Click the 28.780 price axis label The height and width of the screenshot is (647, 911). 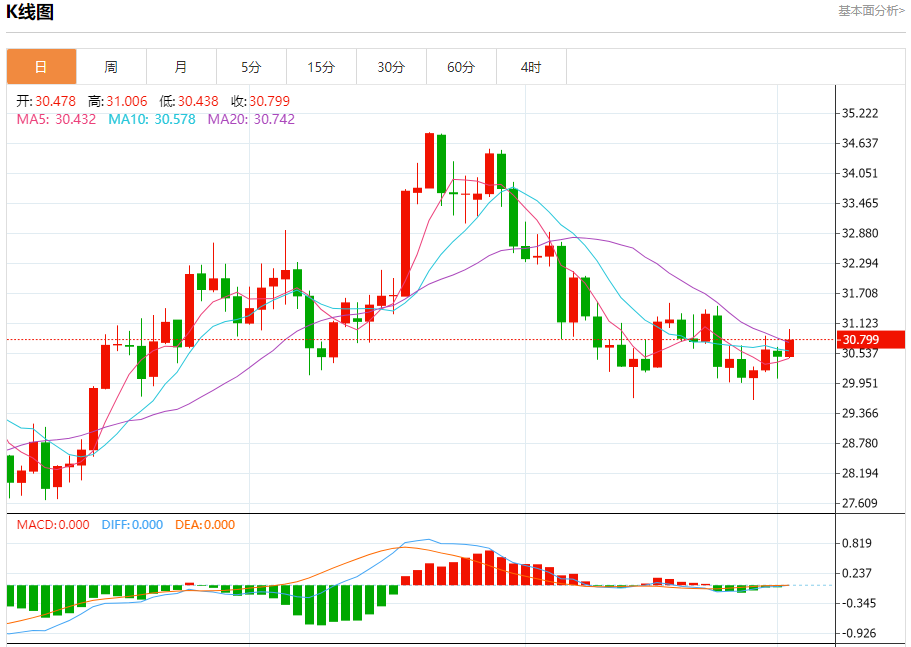tap(860, 443)
